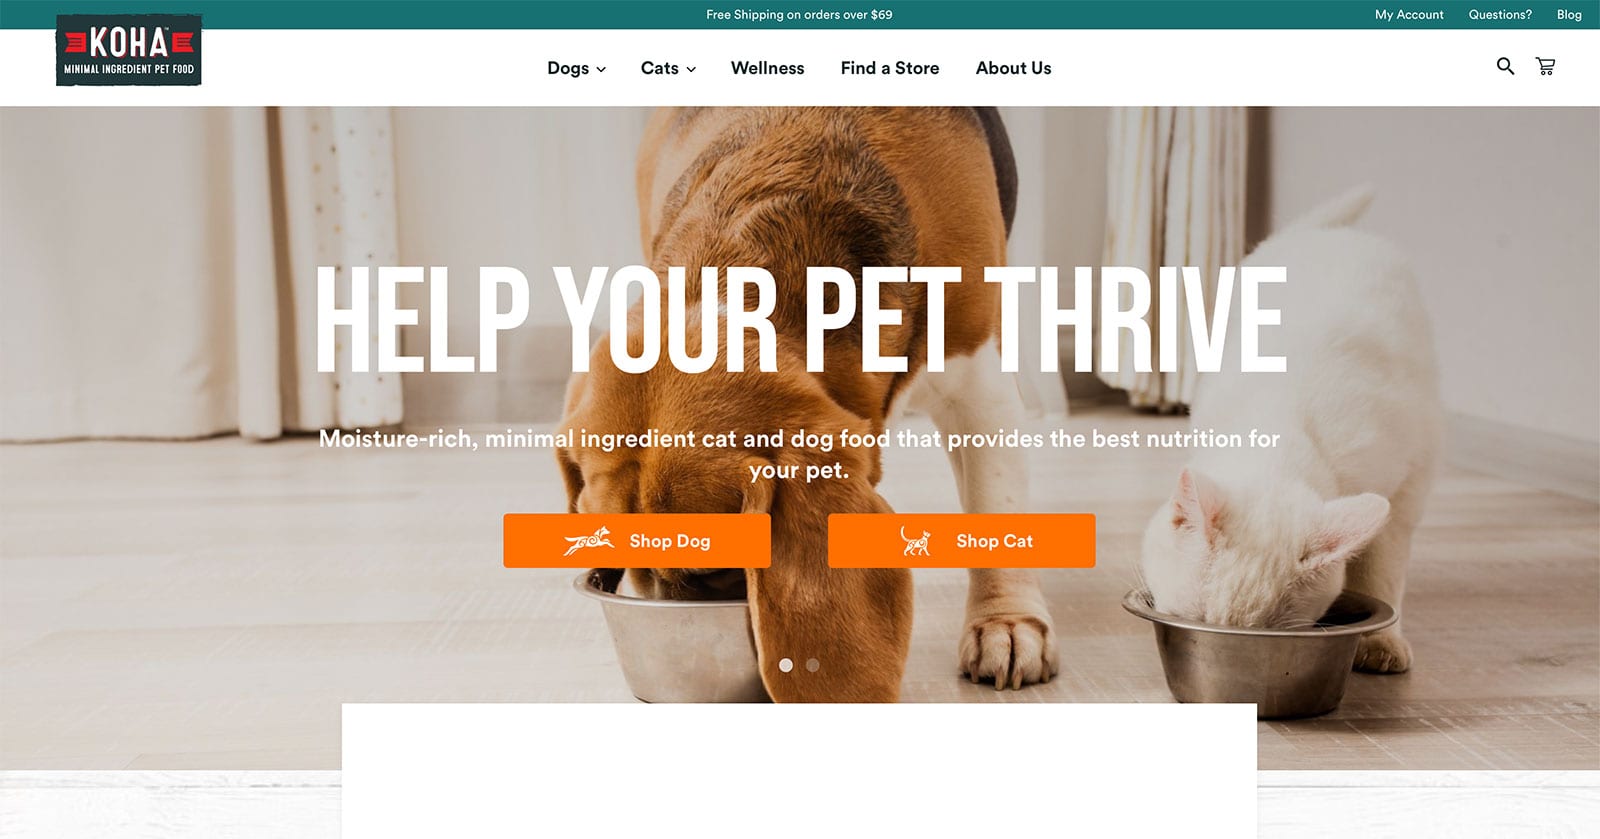Click the Free Shipping announcement banner
Screen dimensions: 1600x839
point(799,14)
